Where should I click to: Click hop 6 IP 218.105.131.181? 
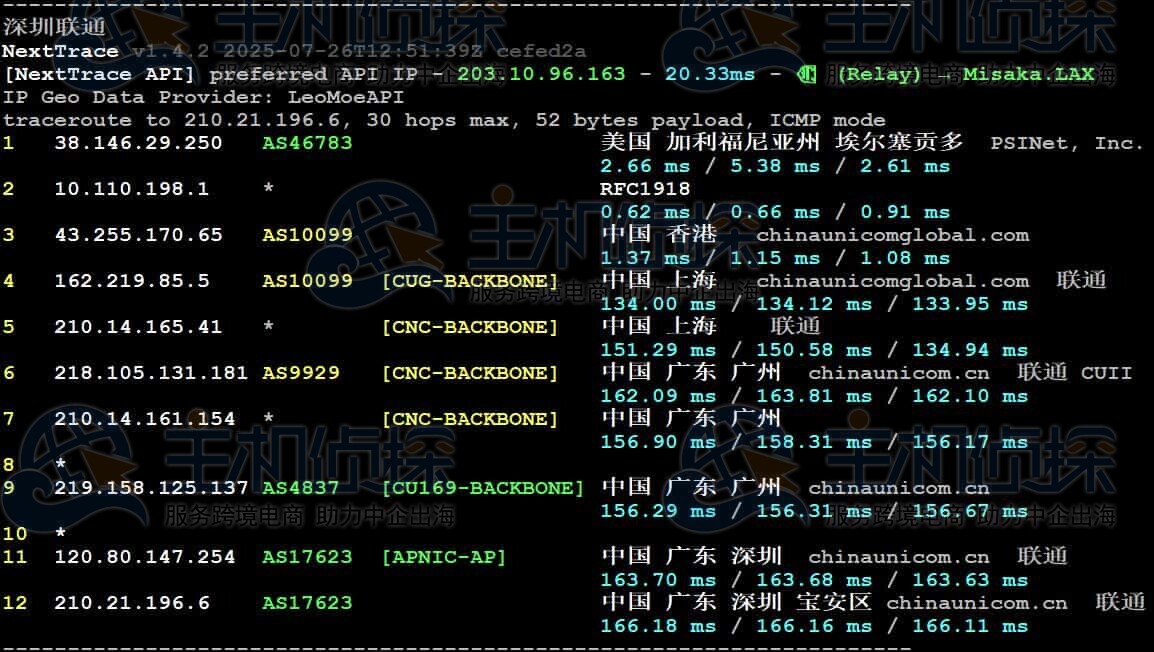[x=151, y=373]
